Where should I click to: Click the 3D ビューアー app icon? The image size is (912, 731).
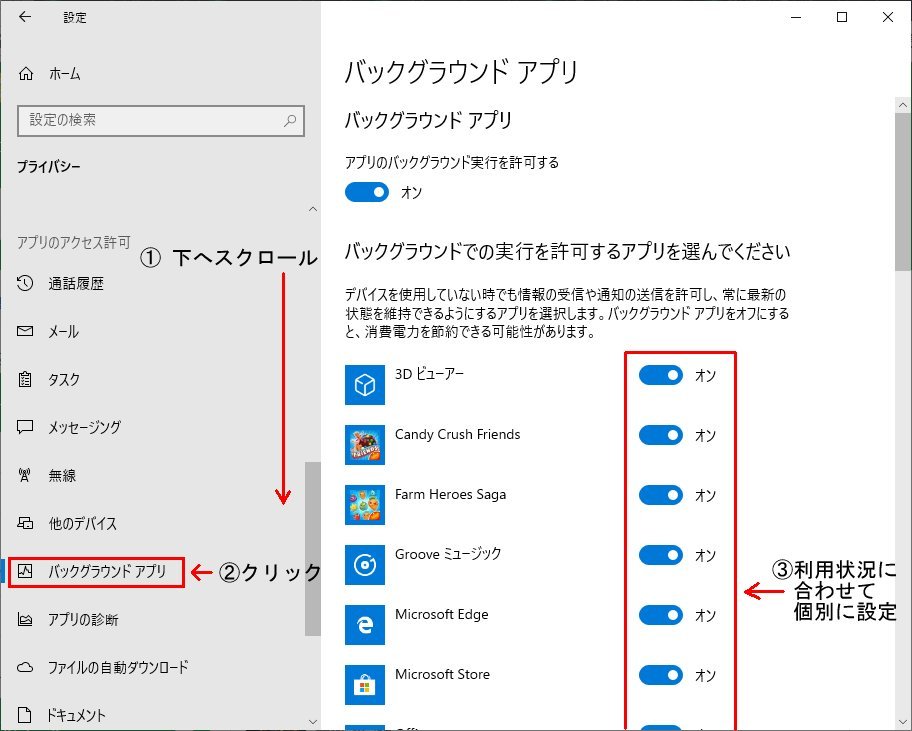[x=365, y=384]
